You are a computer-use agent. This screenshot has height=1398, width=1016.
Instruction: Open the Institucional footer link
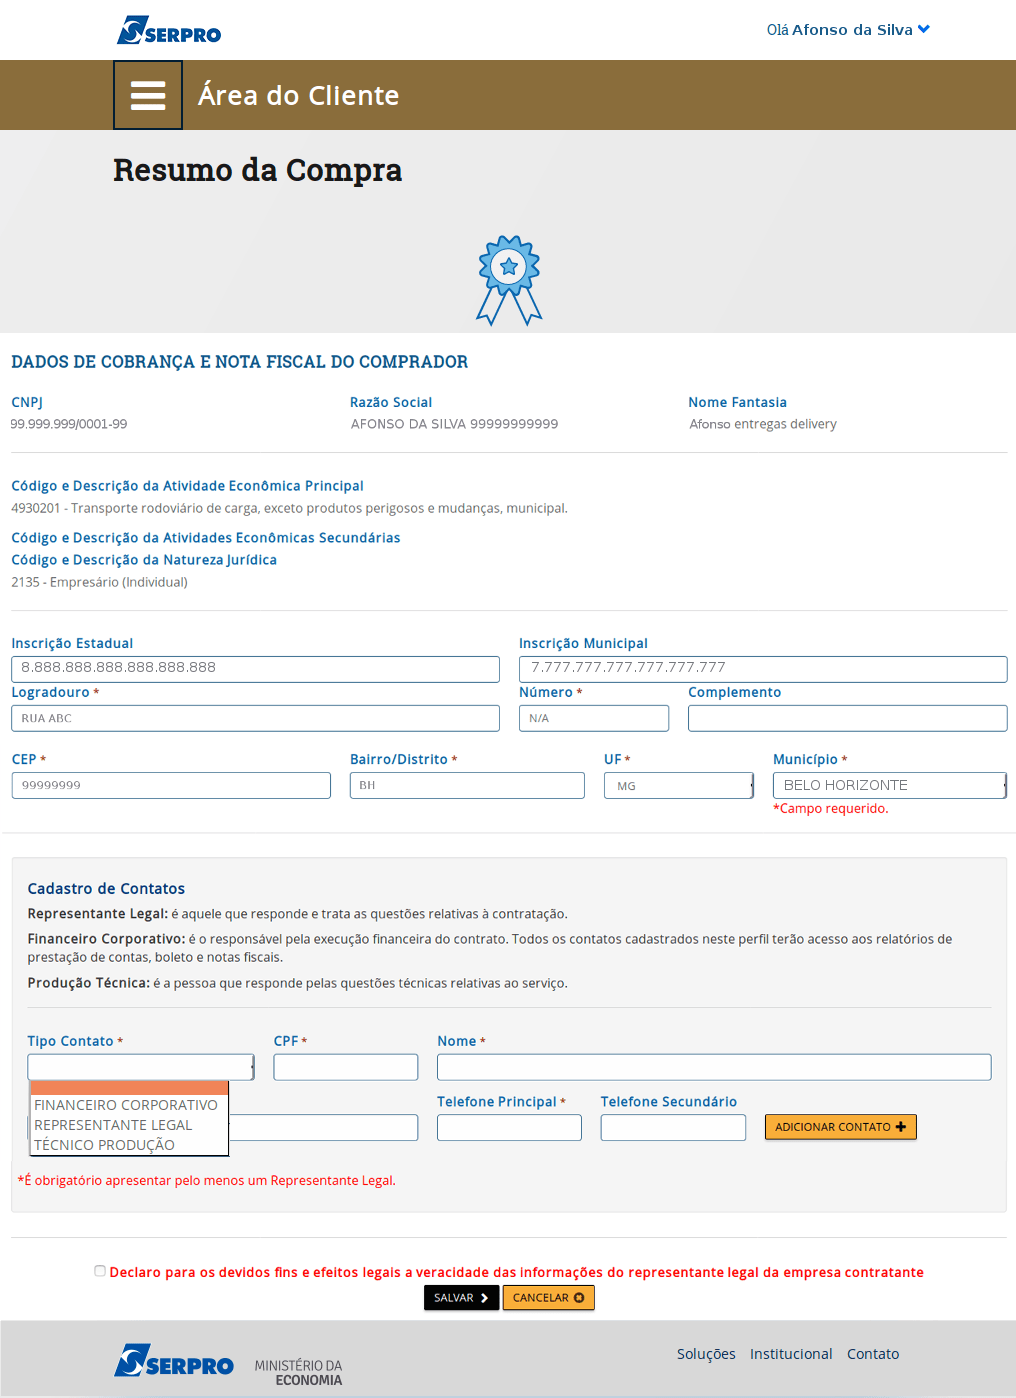point(791,1354)
